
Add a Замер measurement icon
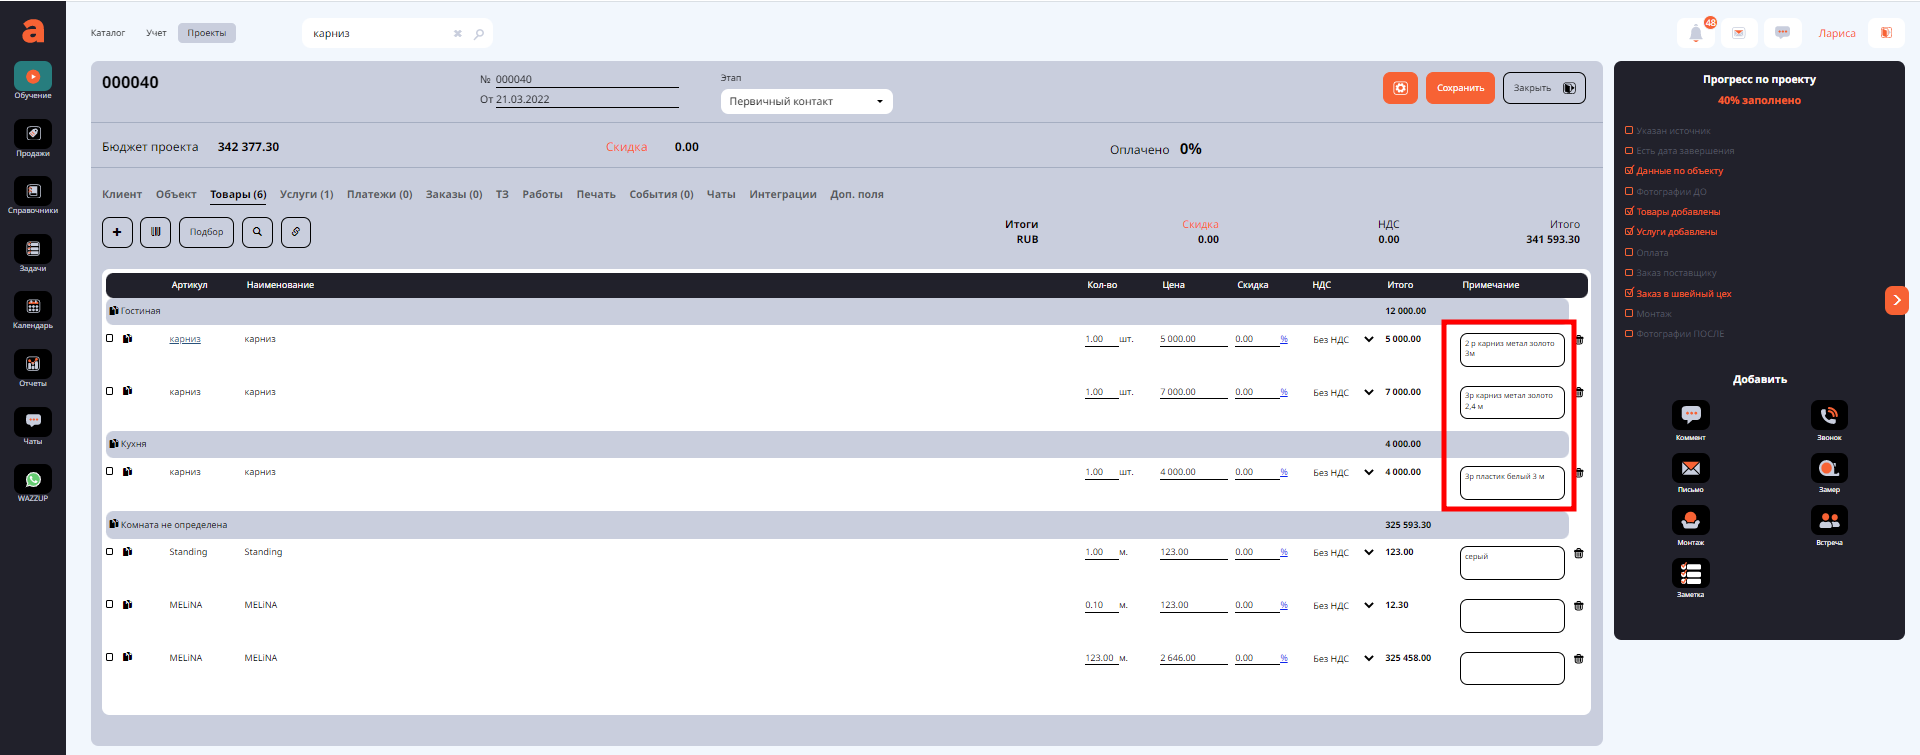[1829, 468]
